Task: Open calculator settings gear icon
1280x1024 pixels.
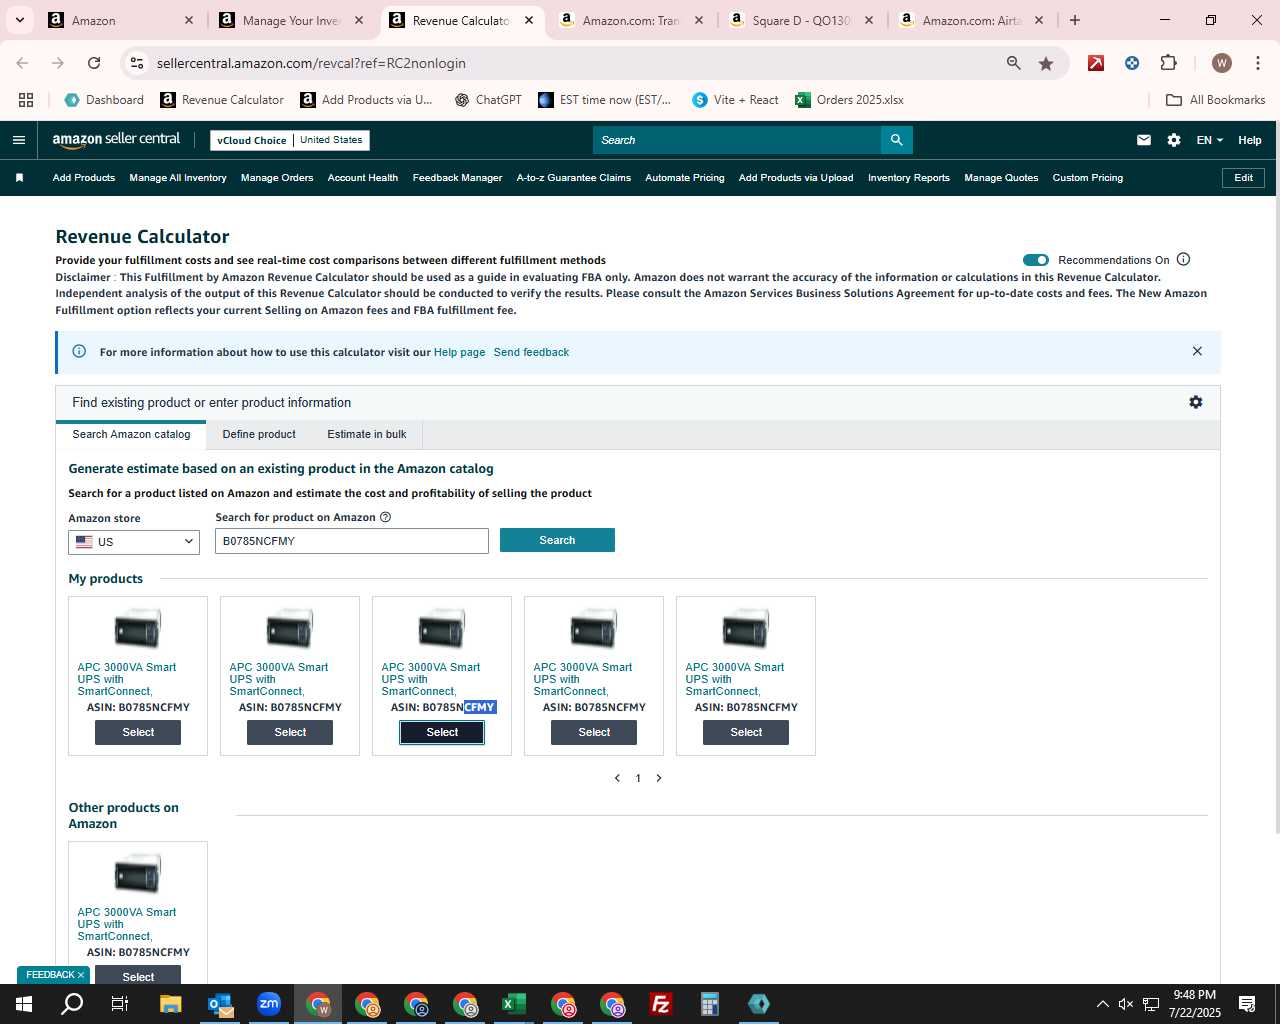Action: 1196,402
